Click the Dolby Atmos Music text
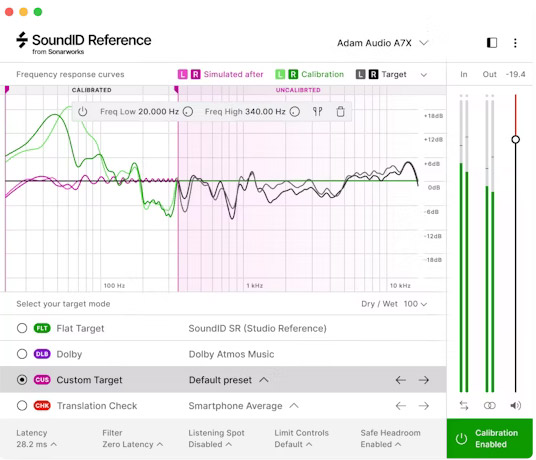Viewport: 536px width, 460px height. 231,354
